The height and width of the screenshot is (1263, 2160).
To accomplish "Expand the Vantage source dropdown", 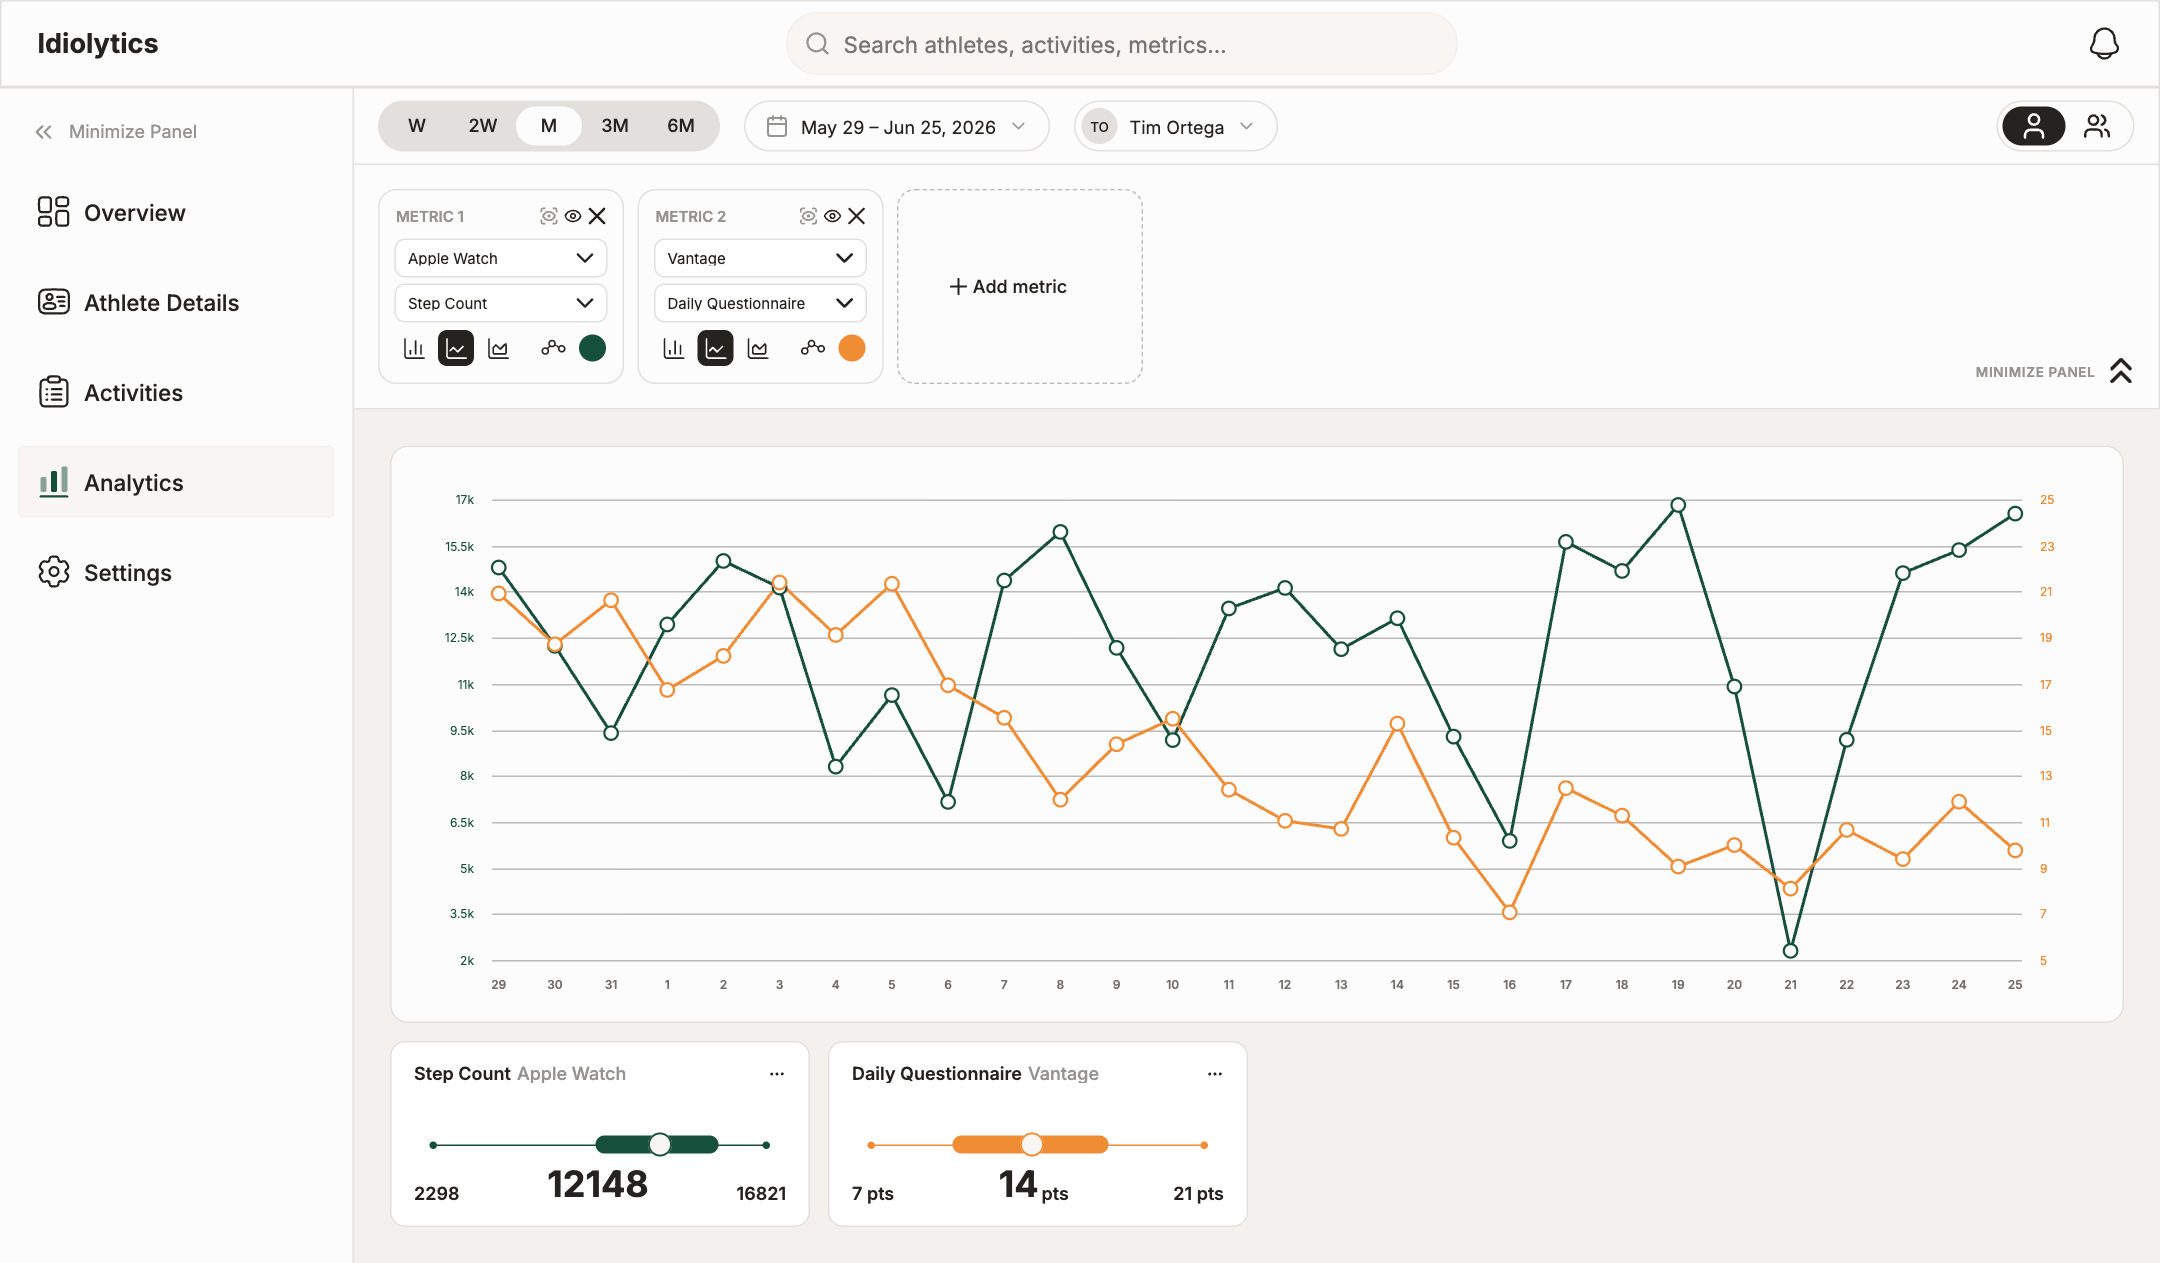I will pos(760,258).
